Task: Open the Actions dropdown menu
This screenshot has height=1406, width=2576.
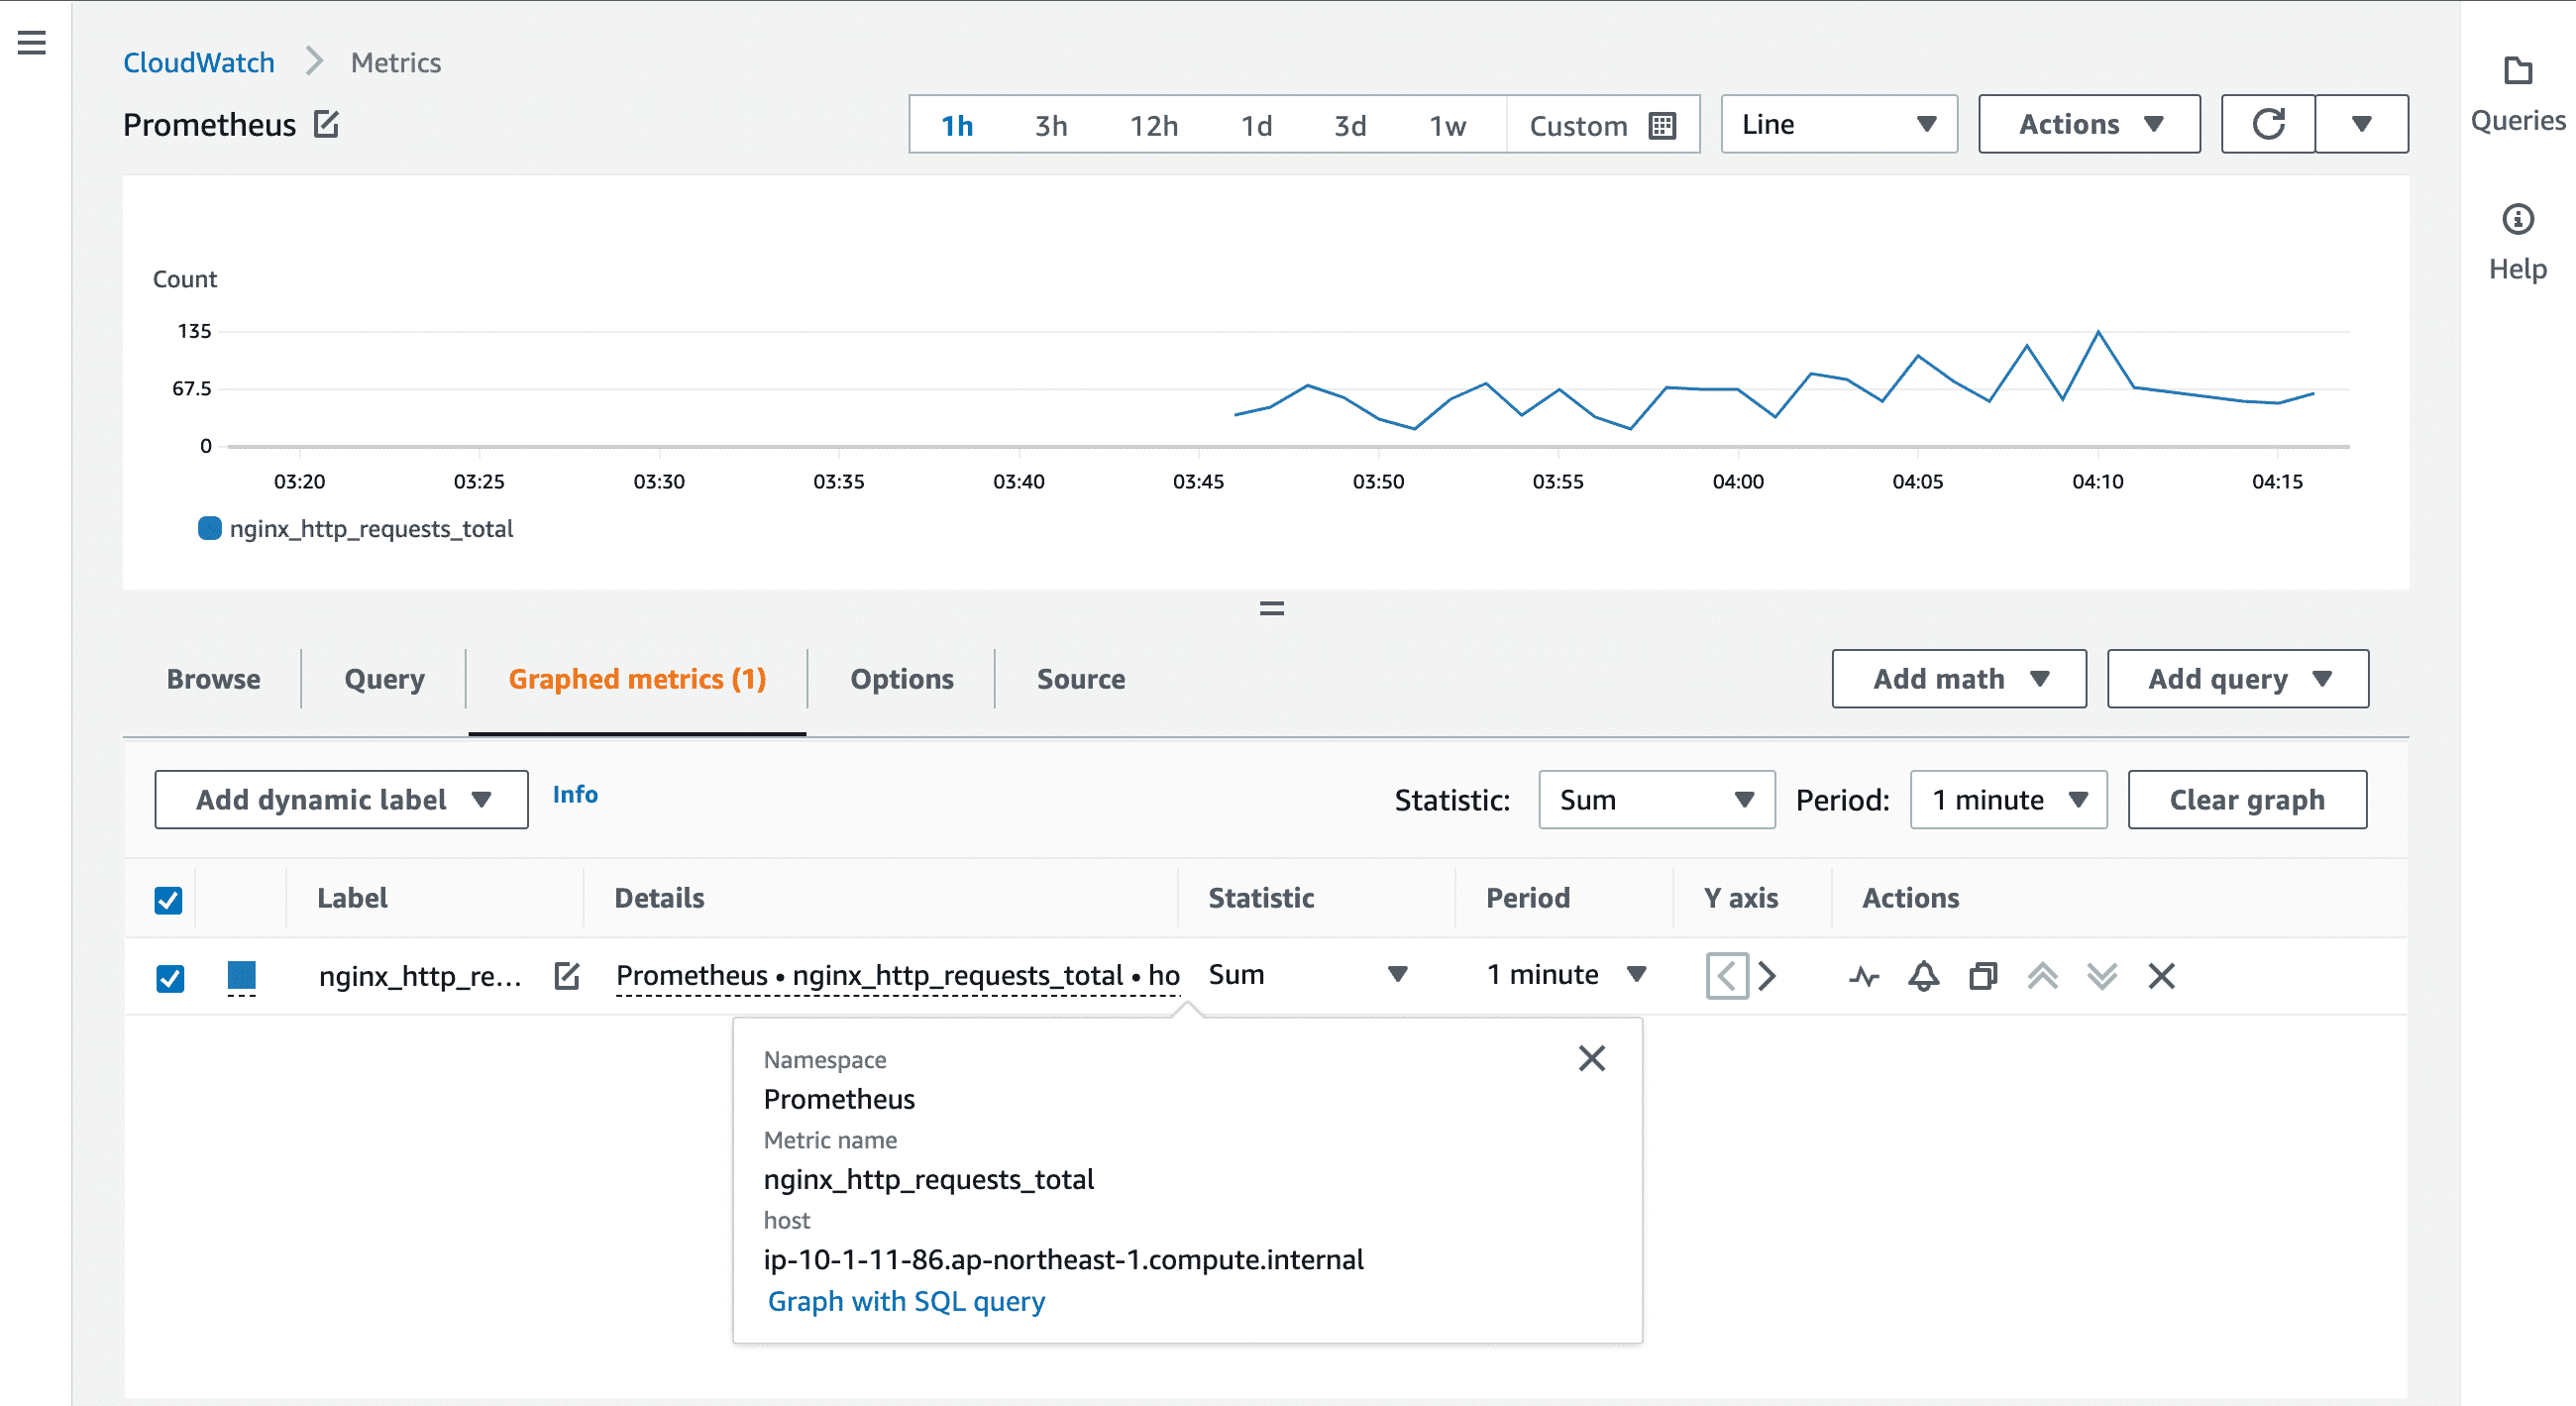Action: click(x=2088, y=124)
